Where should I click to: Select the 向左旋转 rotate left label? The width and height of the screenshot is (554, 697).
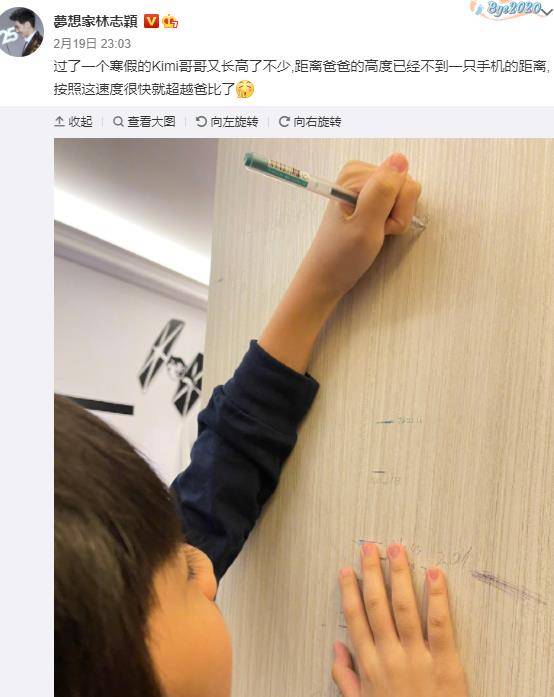point(234,121)
